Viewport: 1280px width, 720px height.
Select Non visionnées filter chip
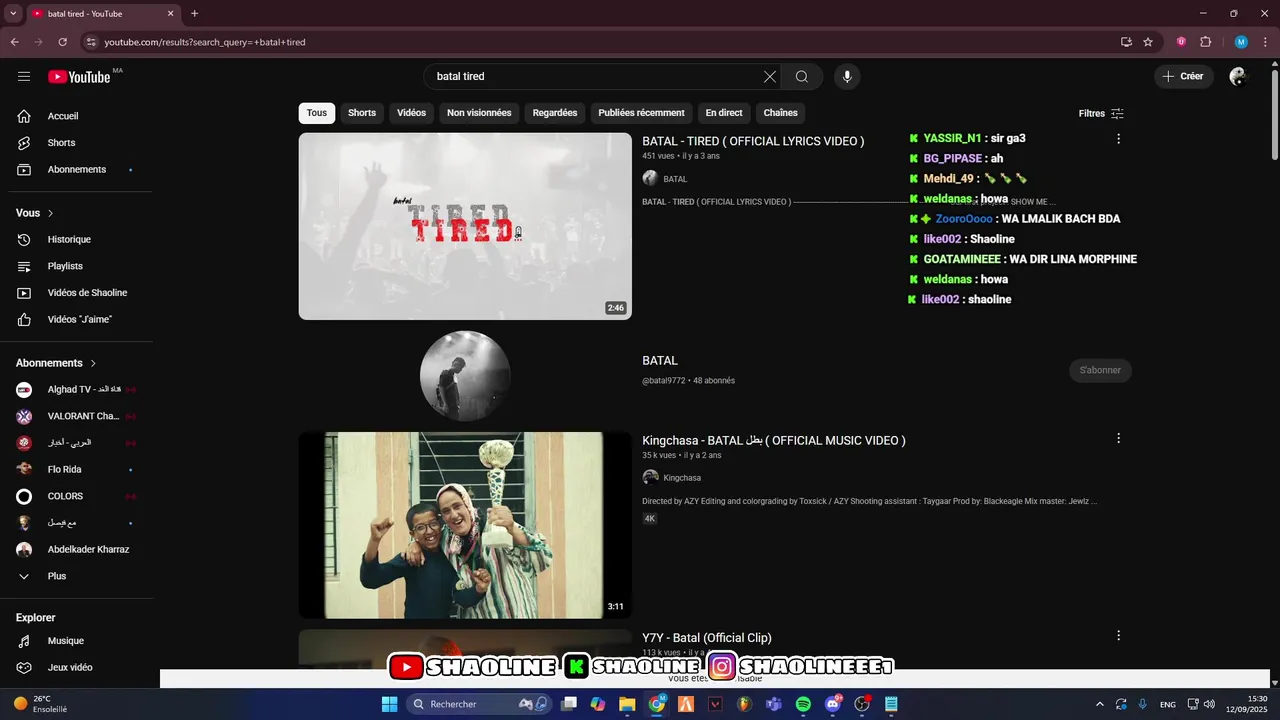[479, 113]
